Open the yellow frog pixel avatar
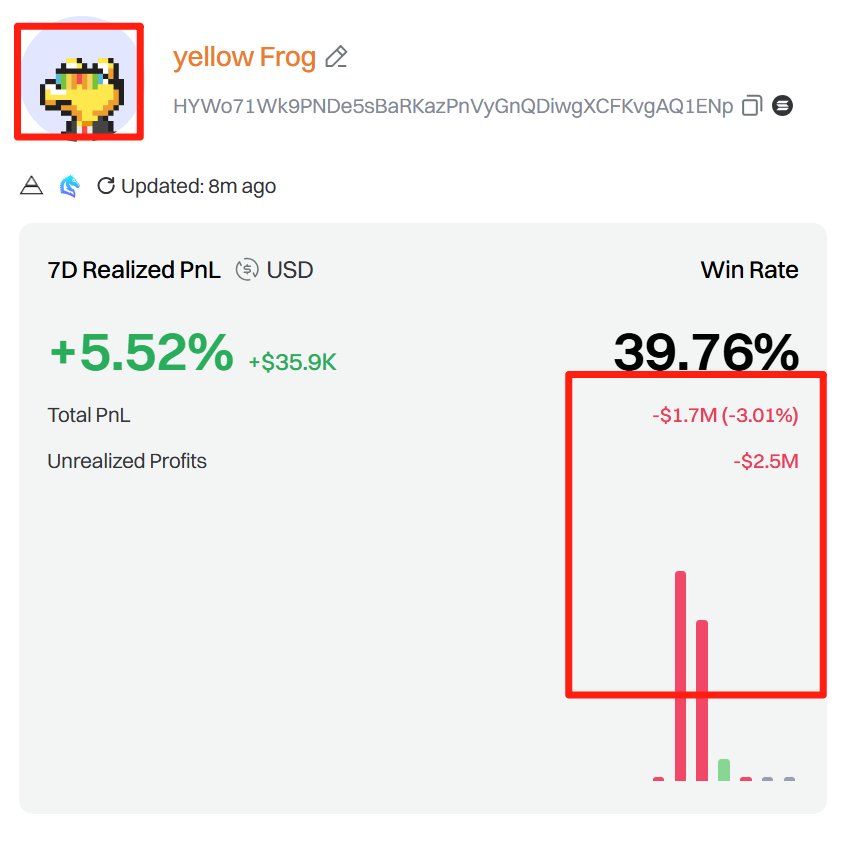This screenshot has height=842, width=854. pos(79,81)
